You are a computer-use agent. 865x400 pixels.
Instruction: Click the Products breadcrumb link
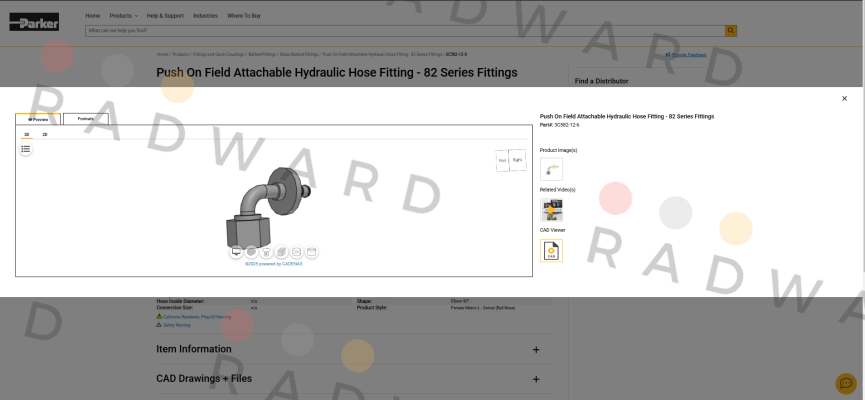180,55
